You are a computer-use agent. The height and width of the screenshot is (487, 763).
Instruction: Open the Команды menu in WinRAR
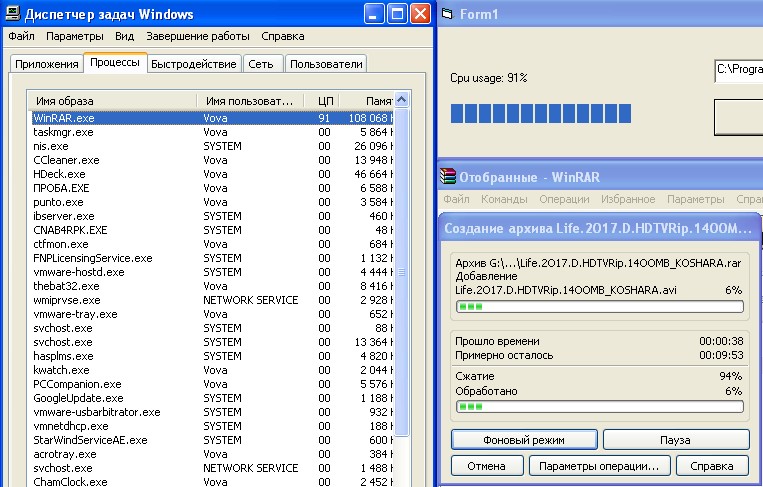[x=504, y=199]
